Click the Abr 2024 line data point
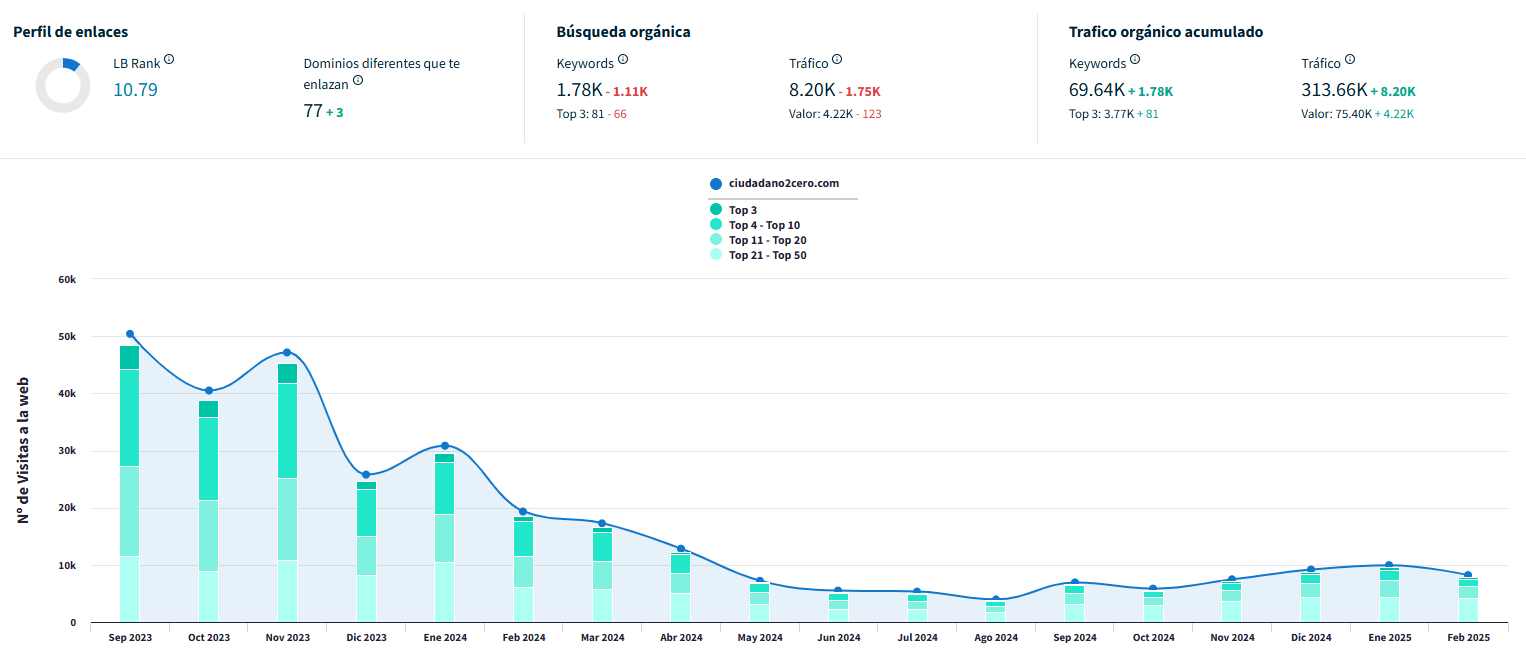Viewport: 1526px width, 657px height. 681,549
